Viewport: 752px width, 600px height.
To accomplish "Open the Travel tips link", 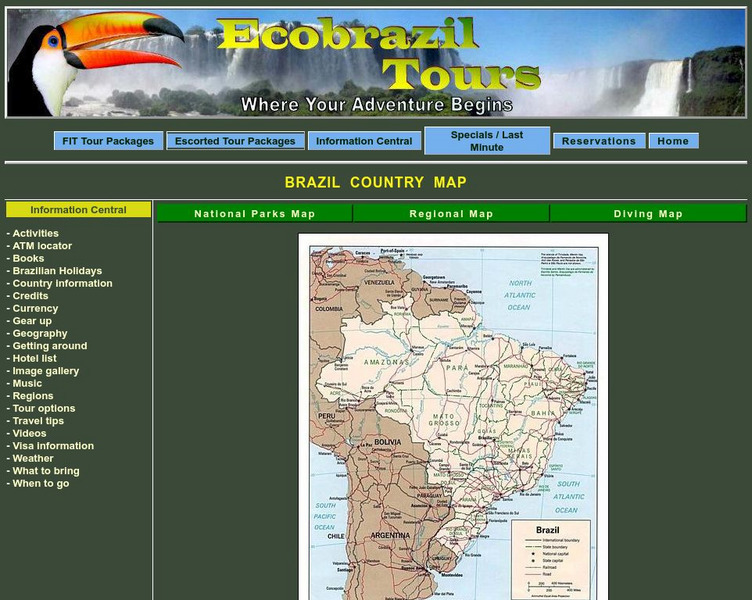I will tap(38, 420).
